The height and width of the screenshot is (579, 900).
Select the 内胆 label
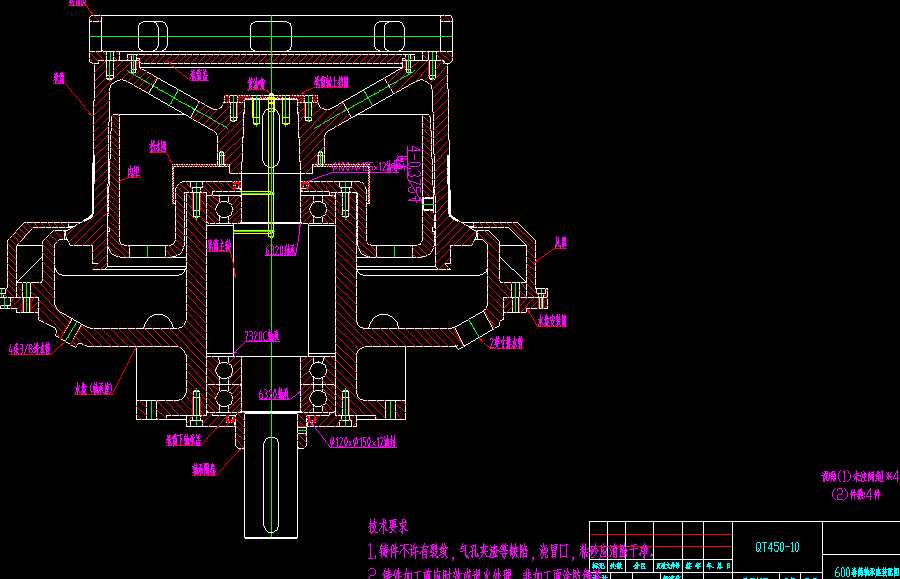click(x=134, y=172)
